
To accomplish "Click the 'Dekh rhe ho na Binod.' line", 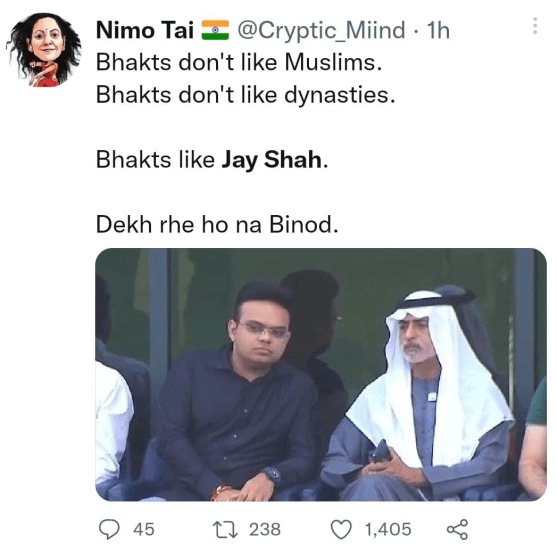I will [x=217, y=225].
